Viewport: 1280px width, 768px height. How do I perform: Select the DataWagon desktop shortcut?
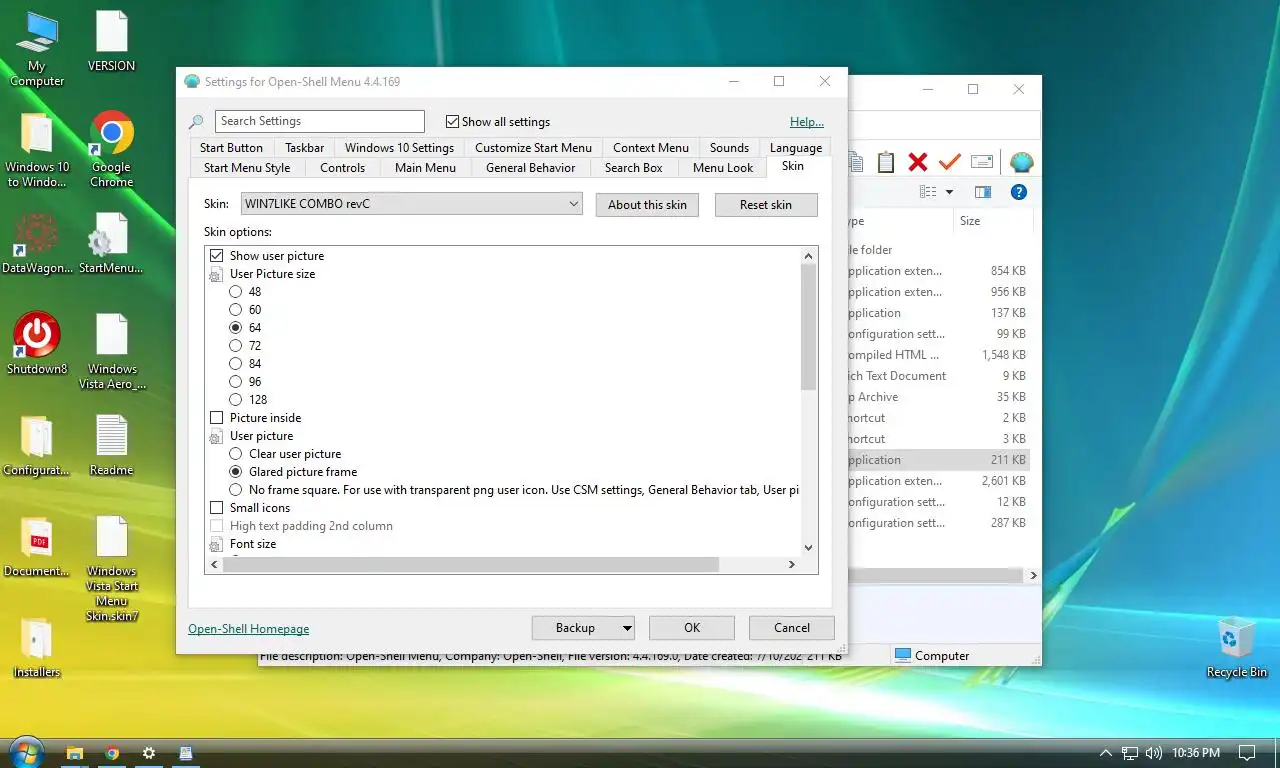37,244
